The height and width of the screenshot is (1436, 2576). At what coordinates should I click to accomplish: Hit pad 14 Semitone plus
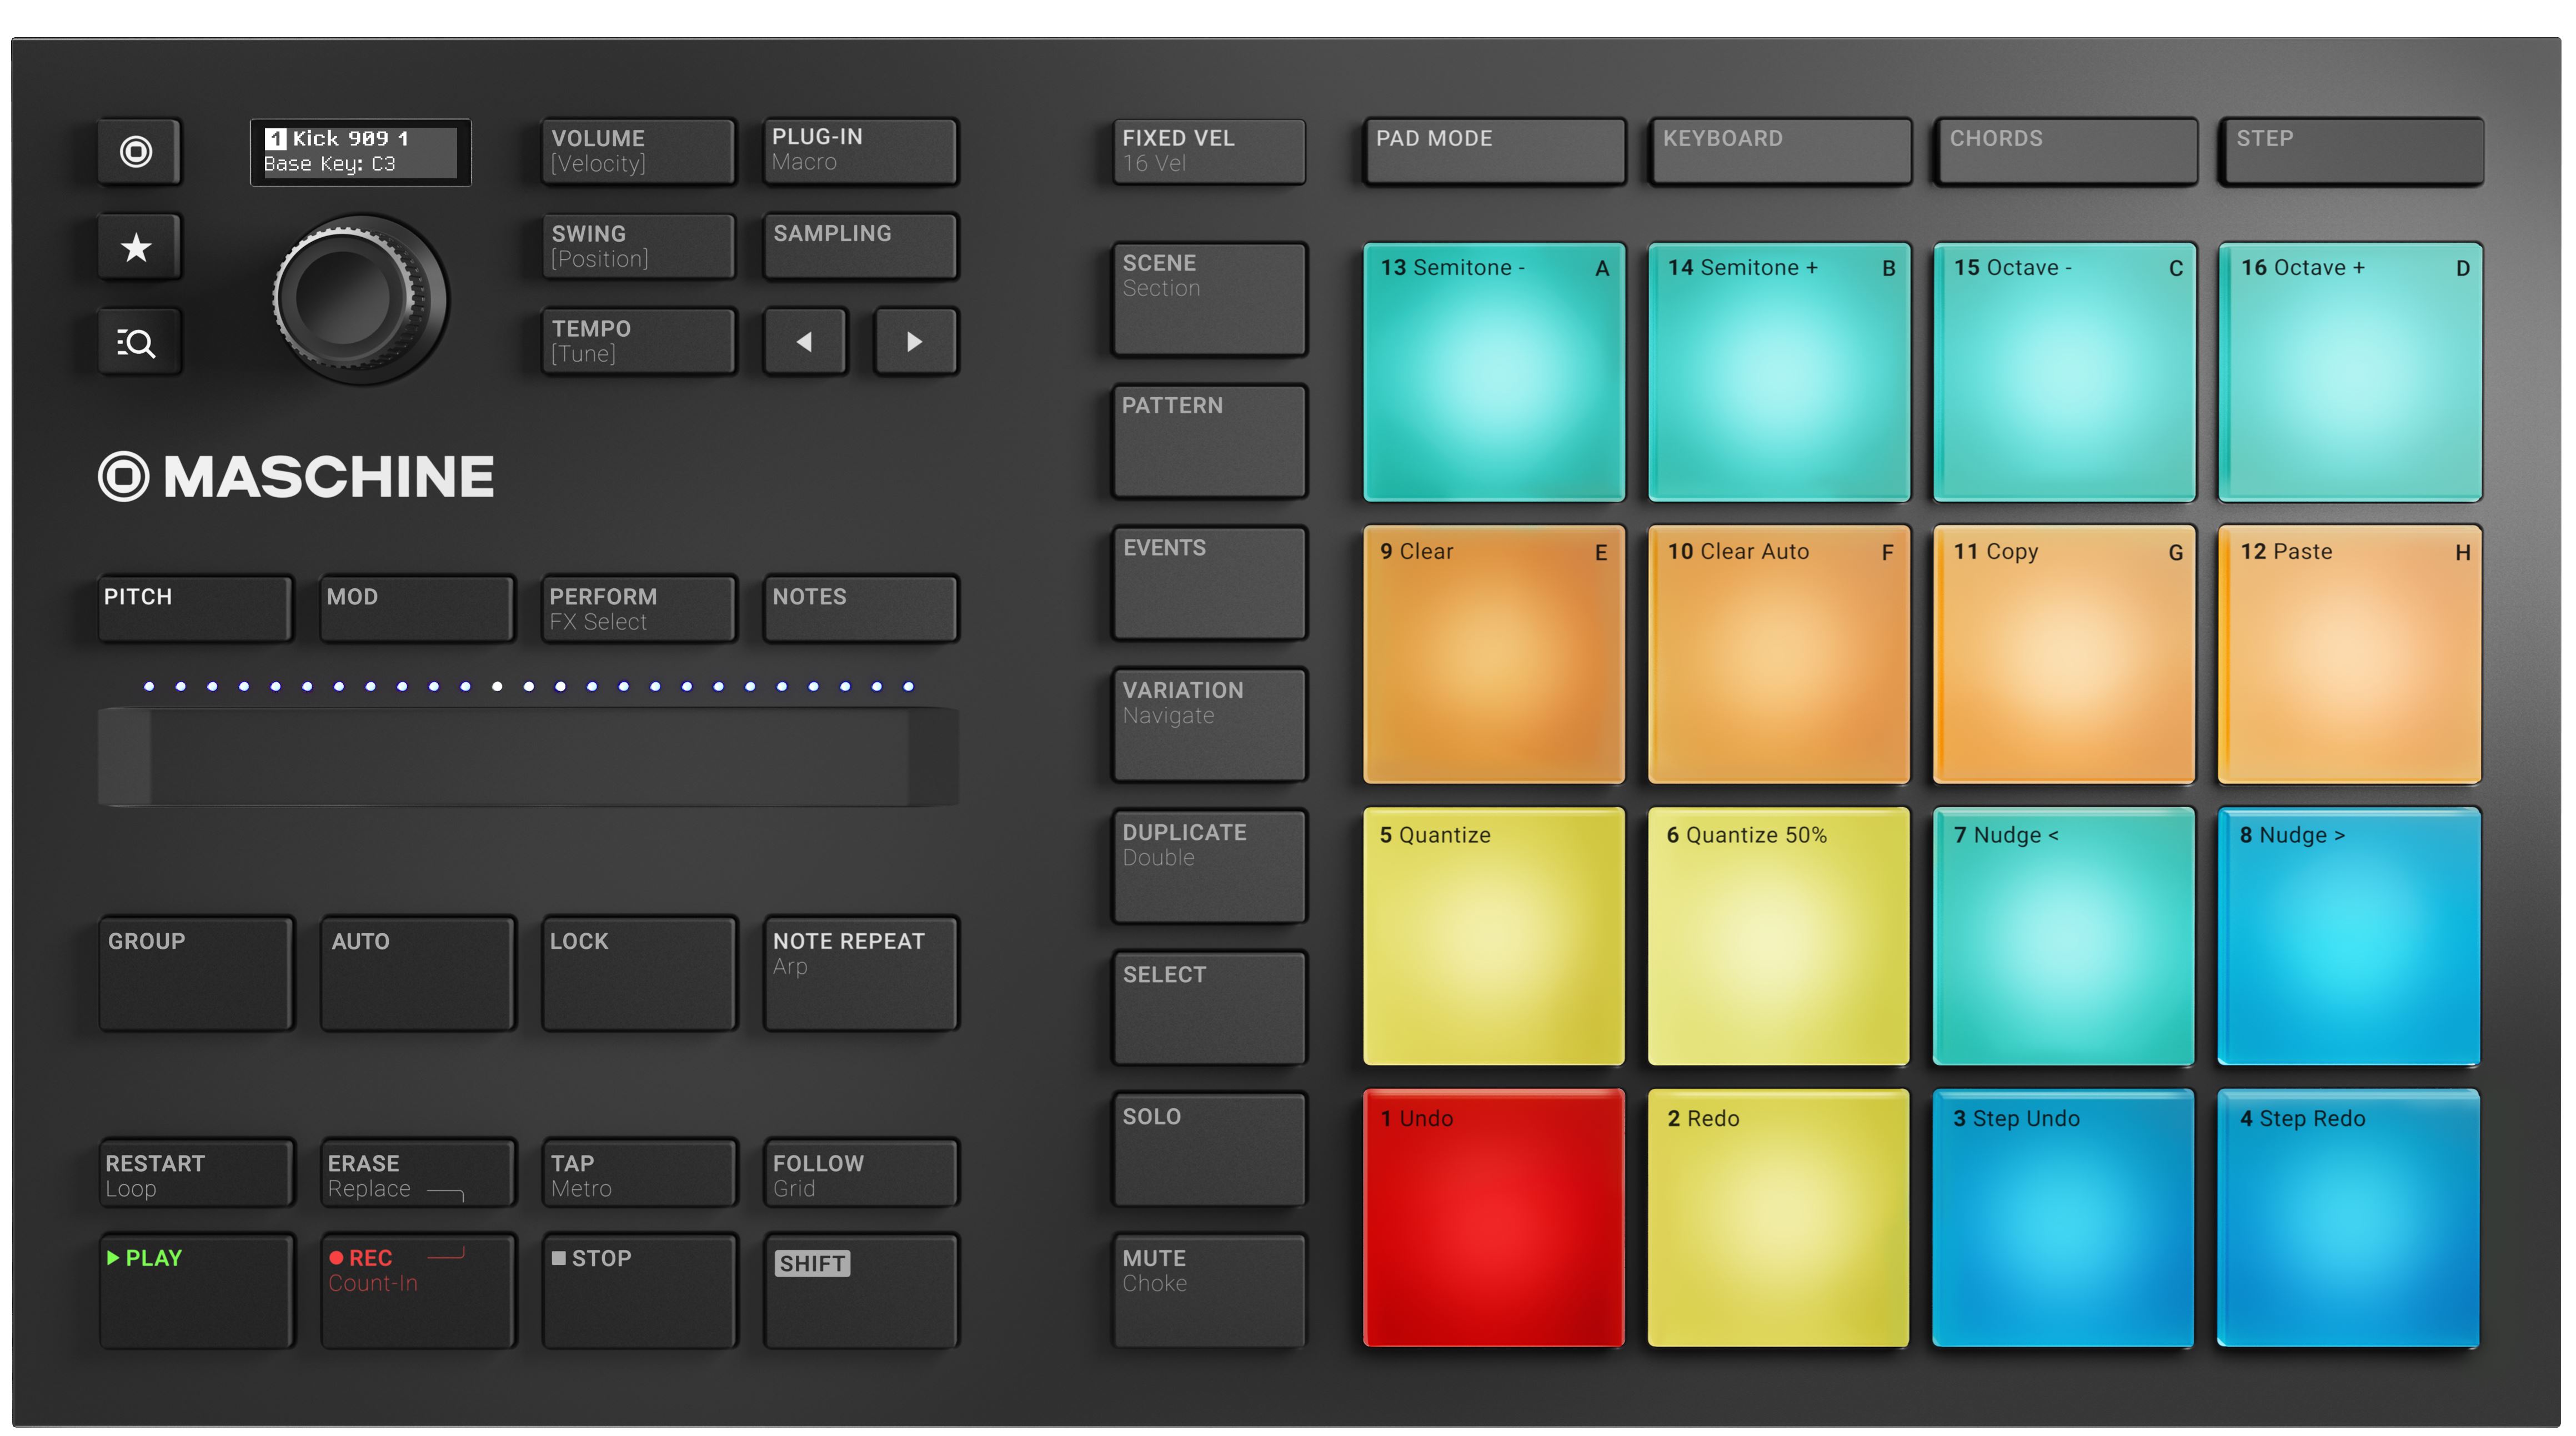[1779, 372]
